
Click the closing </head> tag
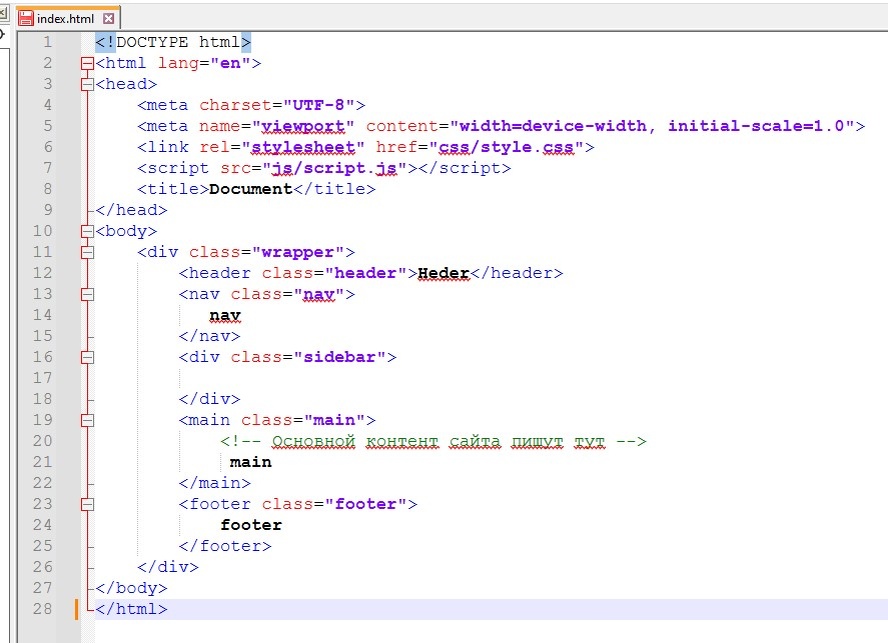pos(131,210)
